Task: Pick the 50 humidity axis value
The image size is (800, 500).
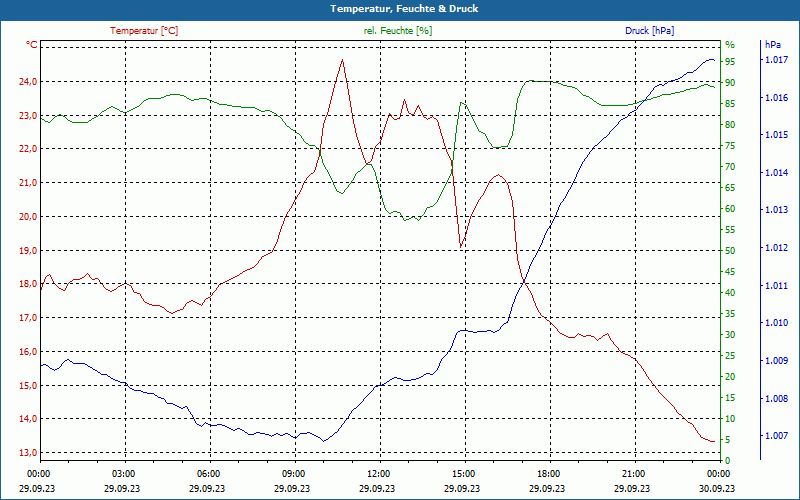Action: [x=730, y=251]
